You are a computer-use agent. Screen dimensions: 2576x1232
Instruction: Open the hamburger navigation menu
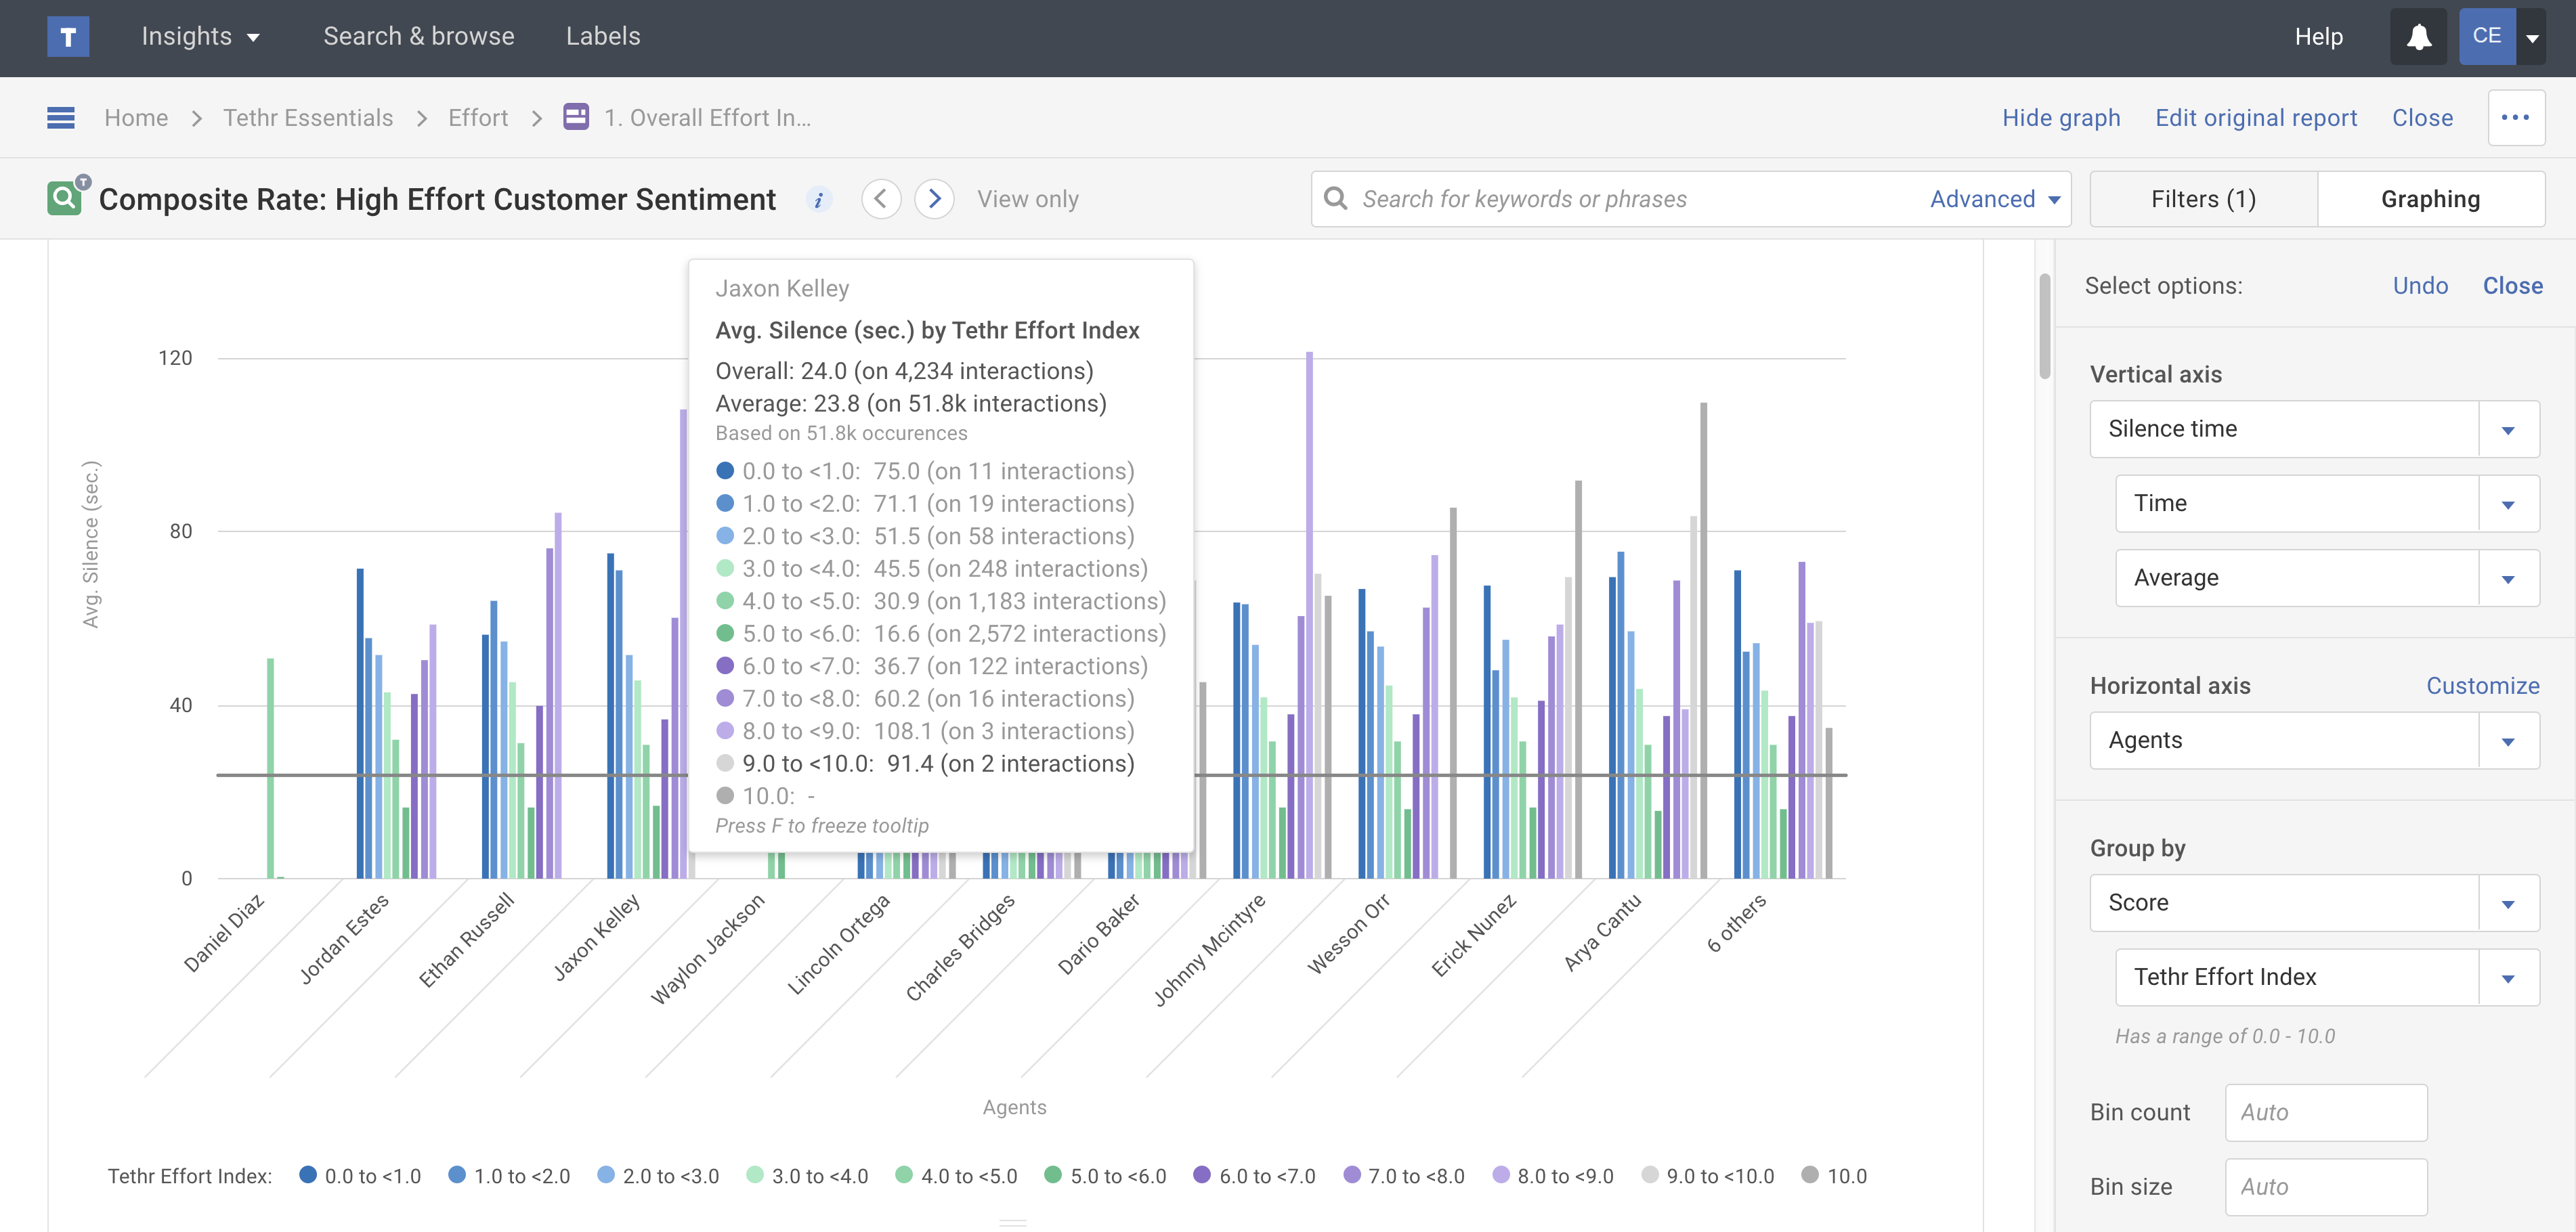tap(61, 118)
